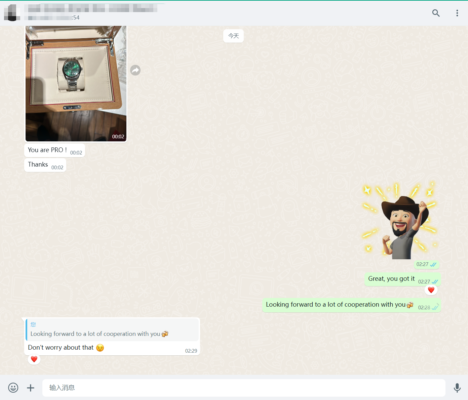Viewport: 468px width, 400px height.
Task: Open the contact name in header
Action: coord(92,8)
